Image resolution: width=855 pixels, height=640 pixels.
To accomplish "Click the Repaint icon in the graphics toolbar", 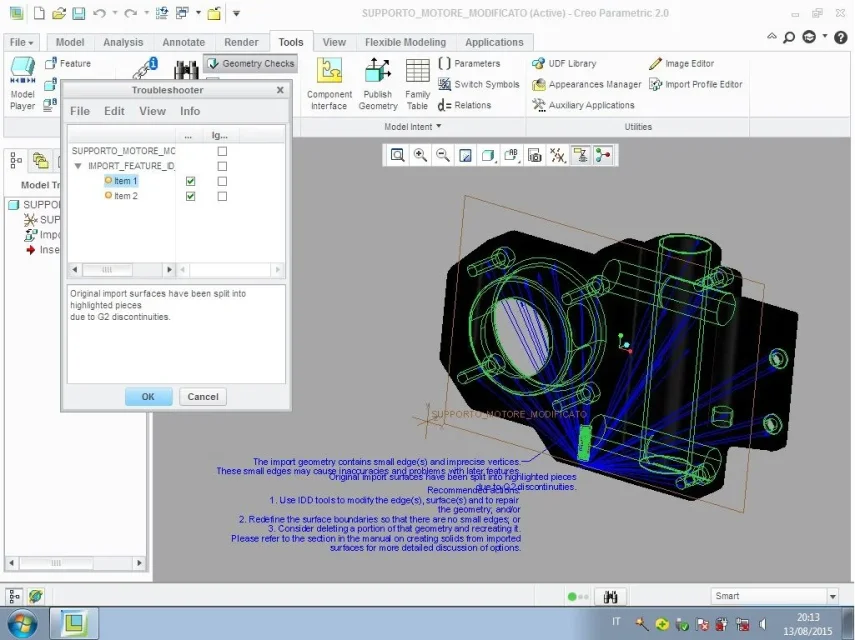I will [465, 155].
